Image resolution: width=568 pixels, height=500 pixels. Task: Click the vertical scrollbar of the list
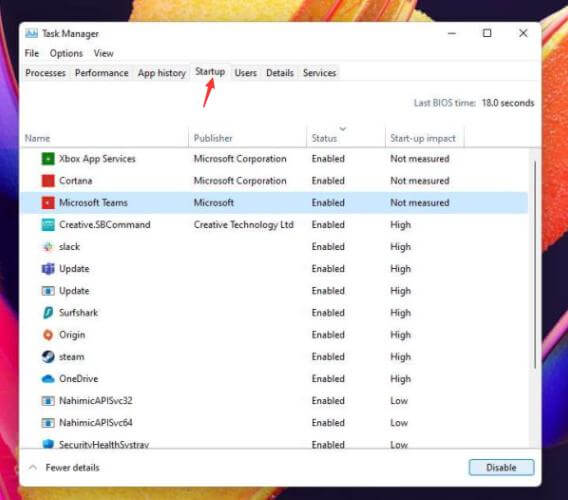click(535, 264)
